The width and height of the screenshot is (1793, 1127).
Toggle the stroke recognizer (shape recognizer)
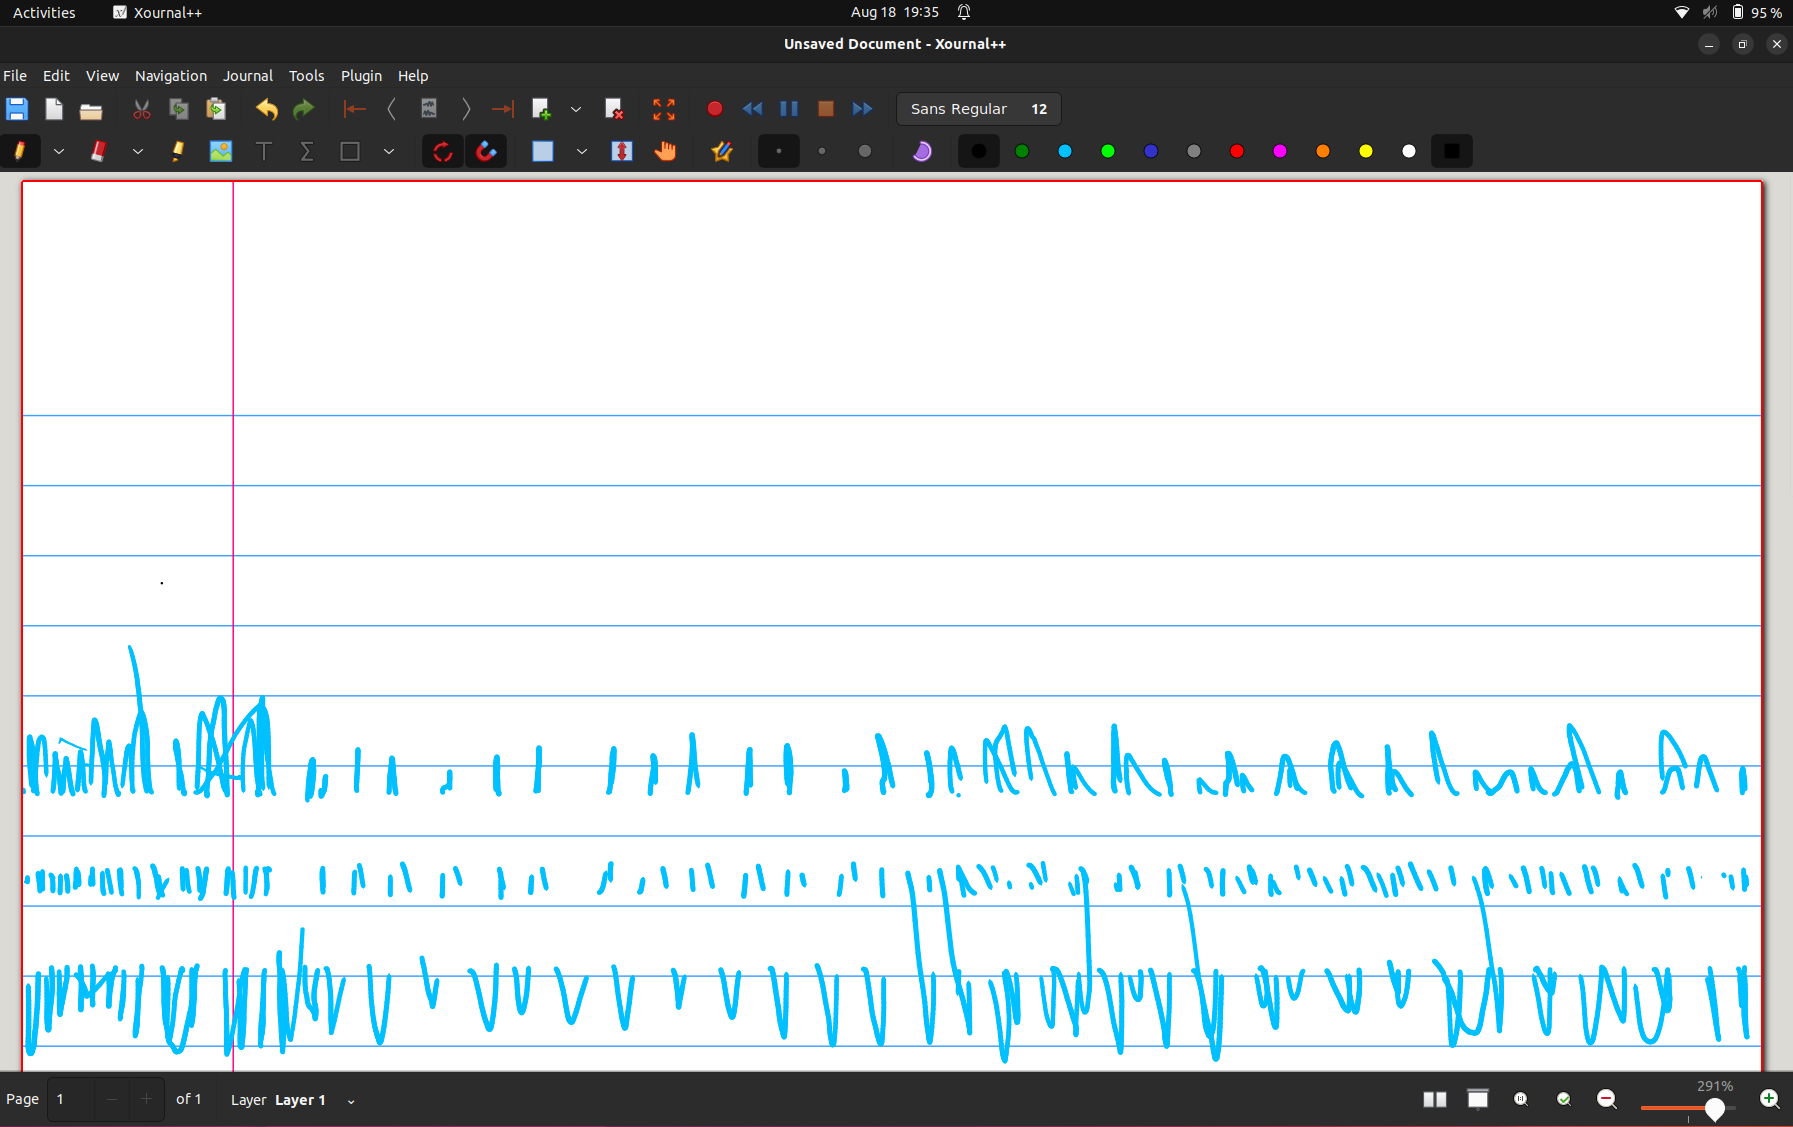tap(443, 151)
